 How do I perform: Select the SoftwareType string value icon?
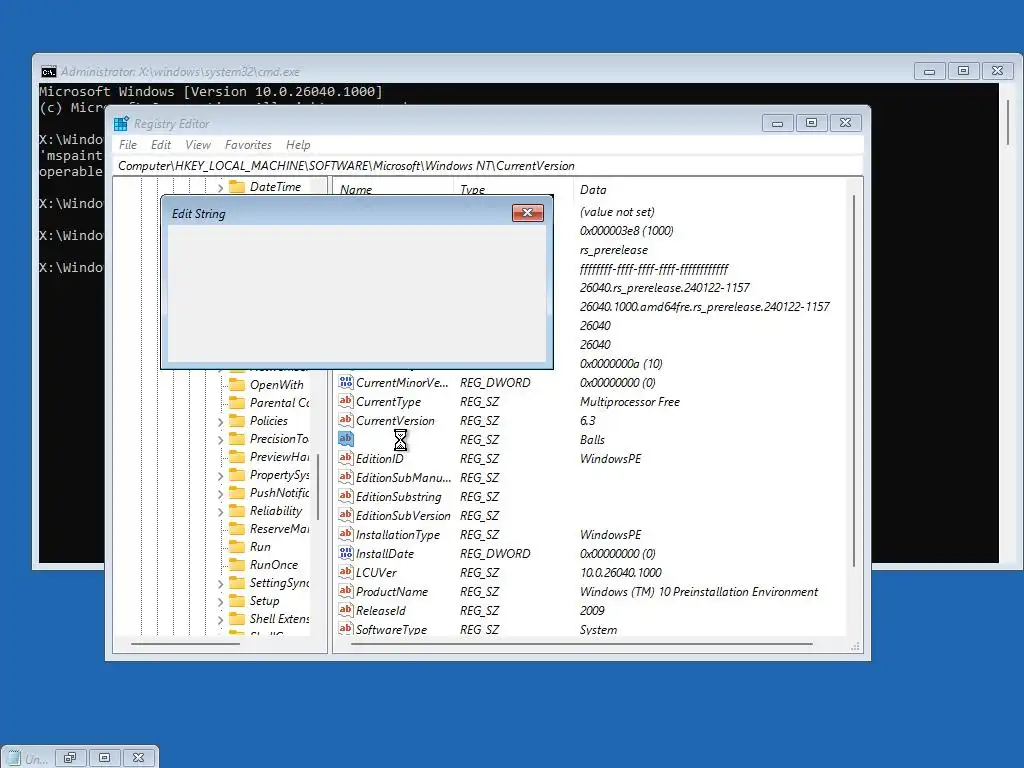coord(345,629)
